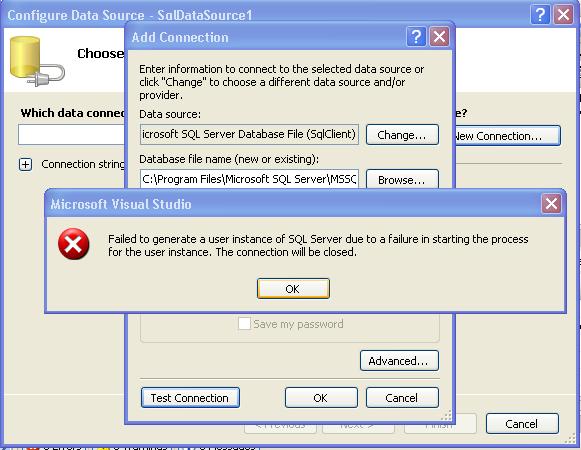The width and height of the screenshot is (581, 450).
Task: Close the Microsoft Visual Studio error dialog
Action: (551, 204)
